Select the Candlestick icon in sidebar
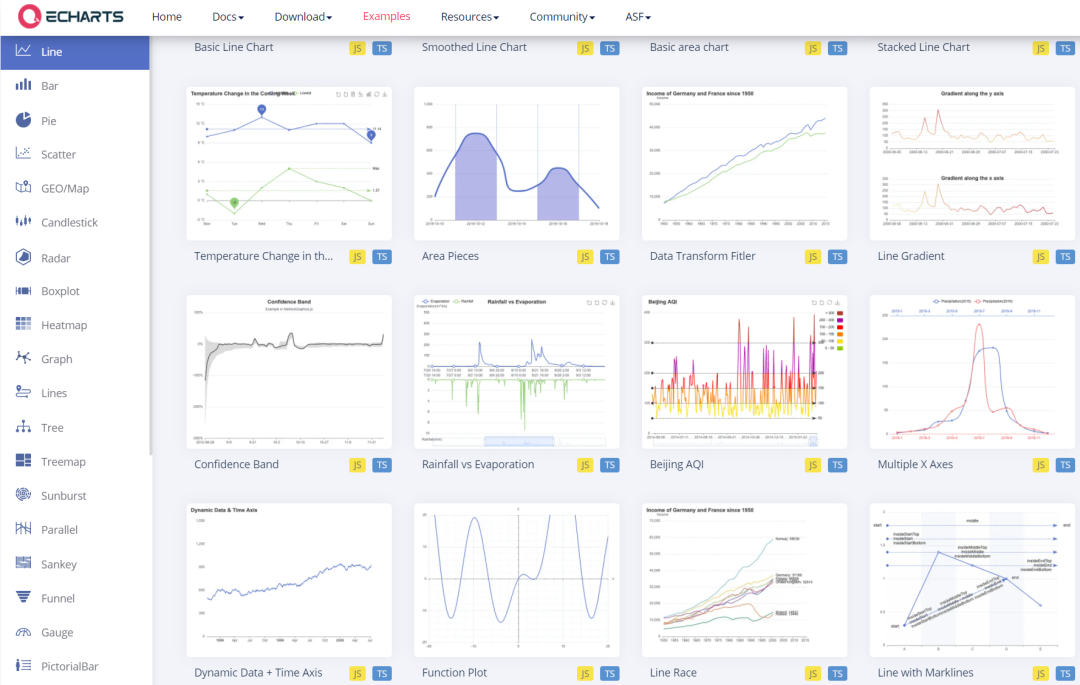The height and width of the screenshot is (685, 1080). click(x=23, y=222)
